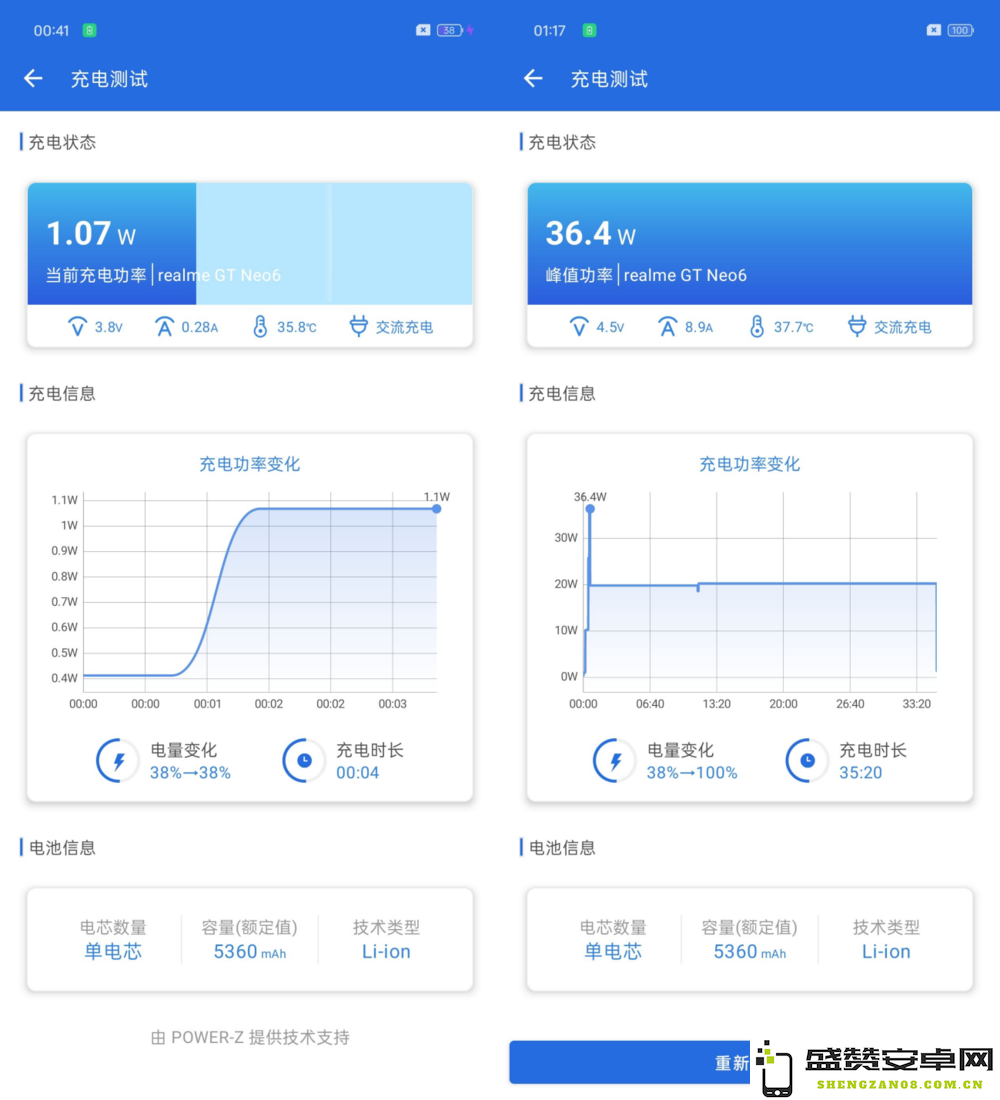Click the voltage icon beside 3.8V
1000x1100 pixels.
[x=77, y=326]
